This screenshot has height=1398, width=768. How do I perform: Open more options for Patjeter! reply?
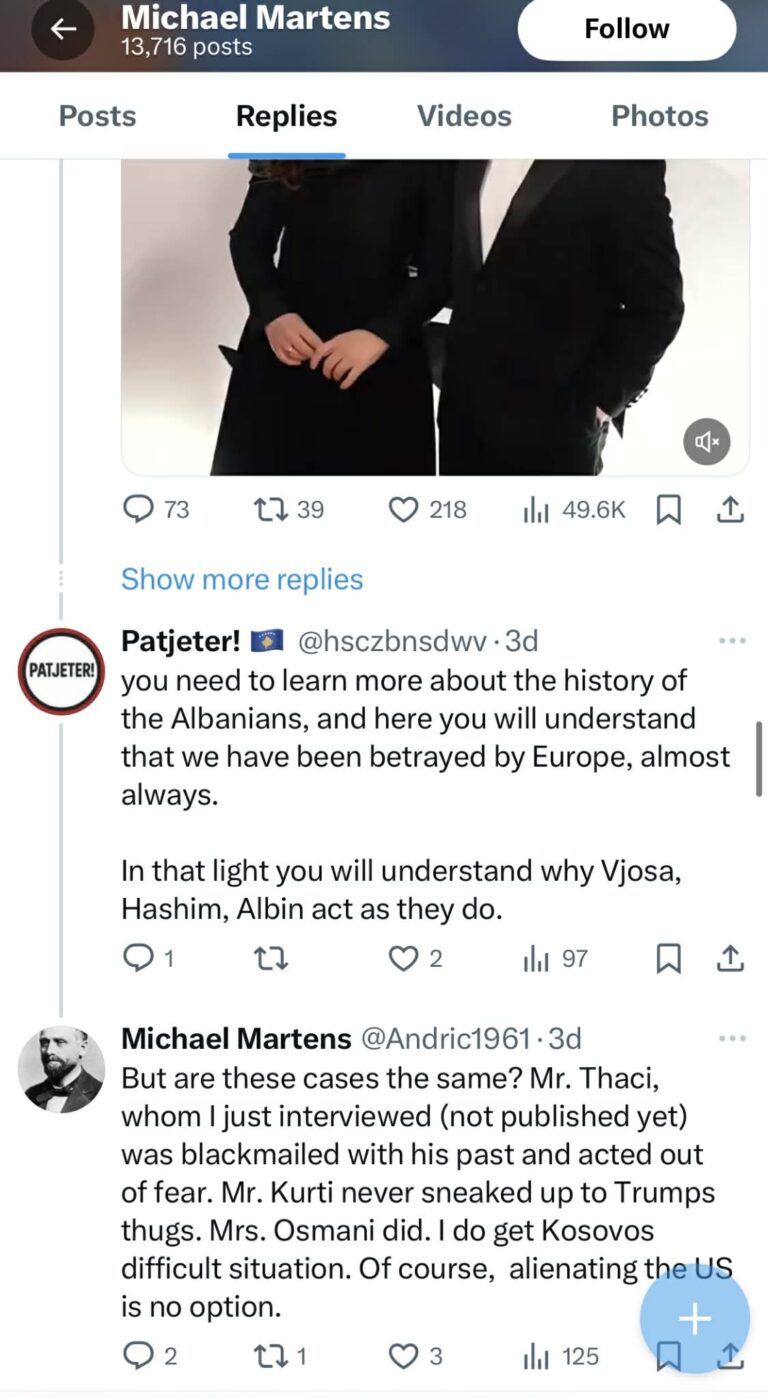pyautogui.click(x=732, y=641)
